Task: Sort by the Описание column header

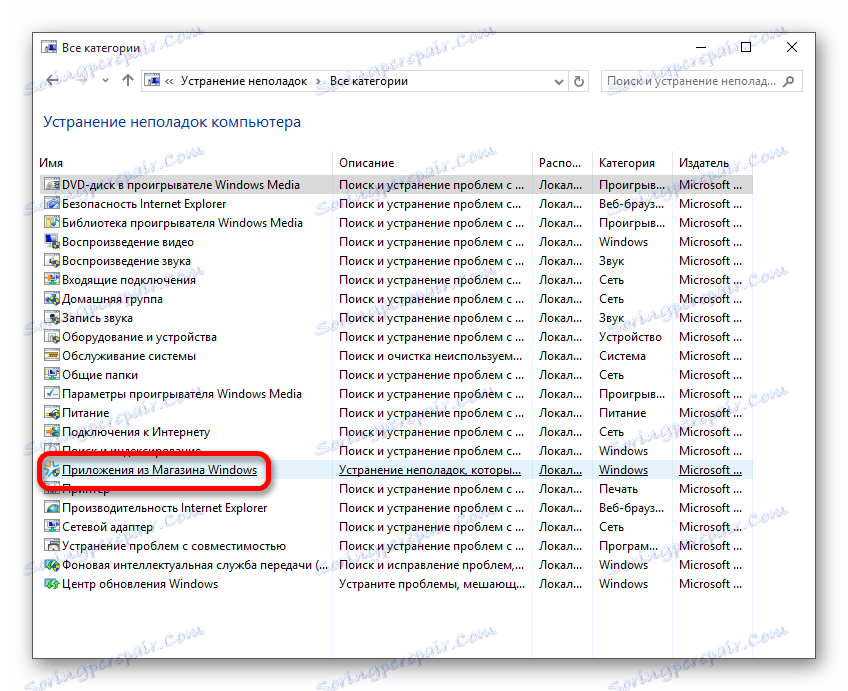Action: 366,163
